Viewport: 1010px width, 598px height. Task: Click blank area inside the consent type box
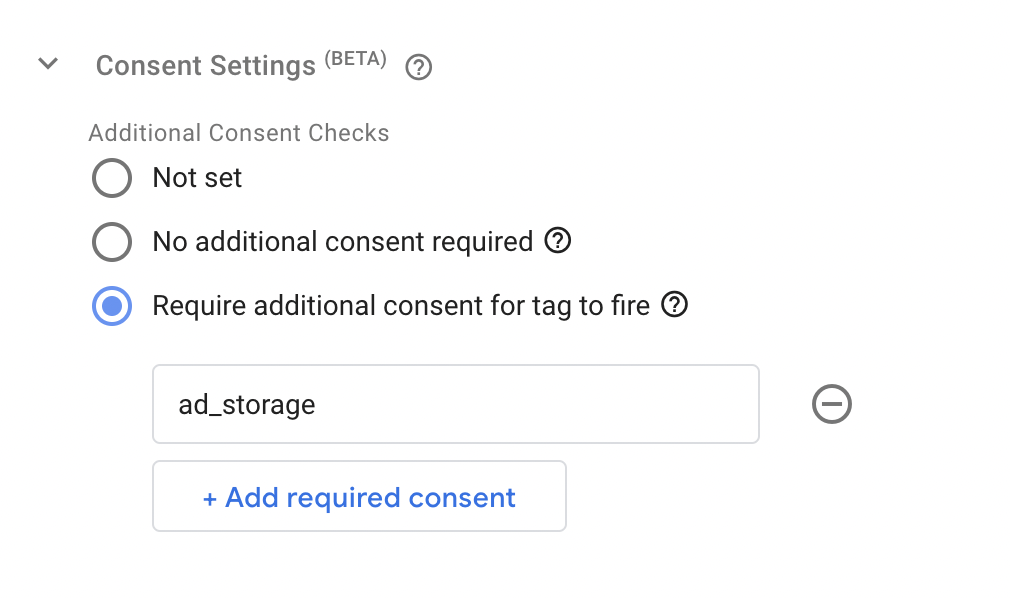coord(535,404)
